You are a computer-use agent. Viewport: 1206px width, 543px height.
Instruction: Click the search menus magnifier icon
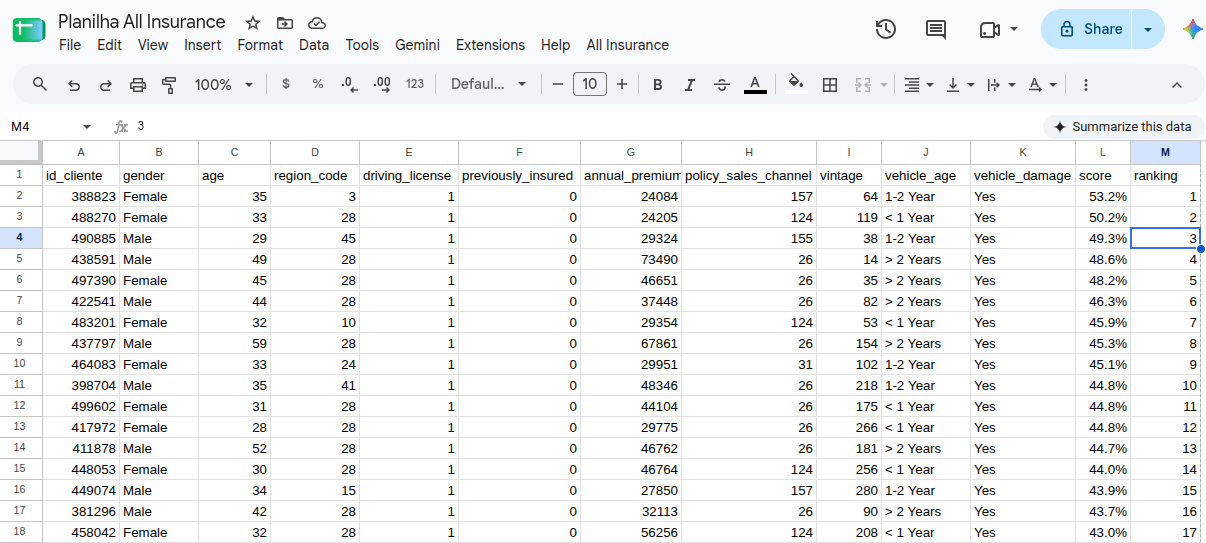(40, 84)
